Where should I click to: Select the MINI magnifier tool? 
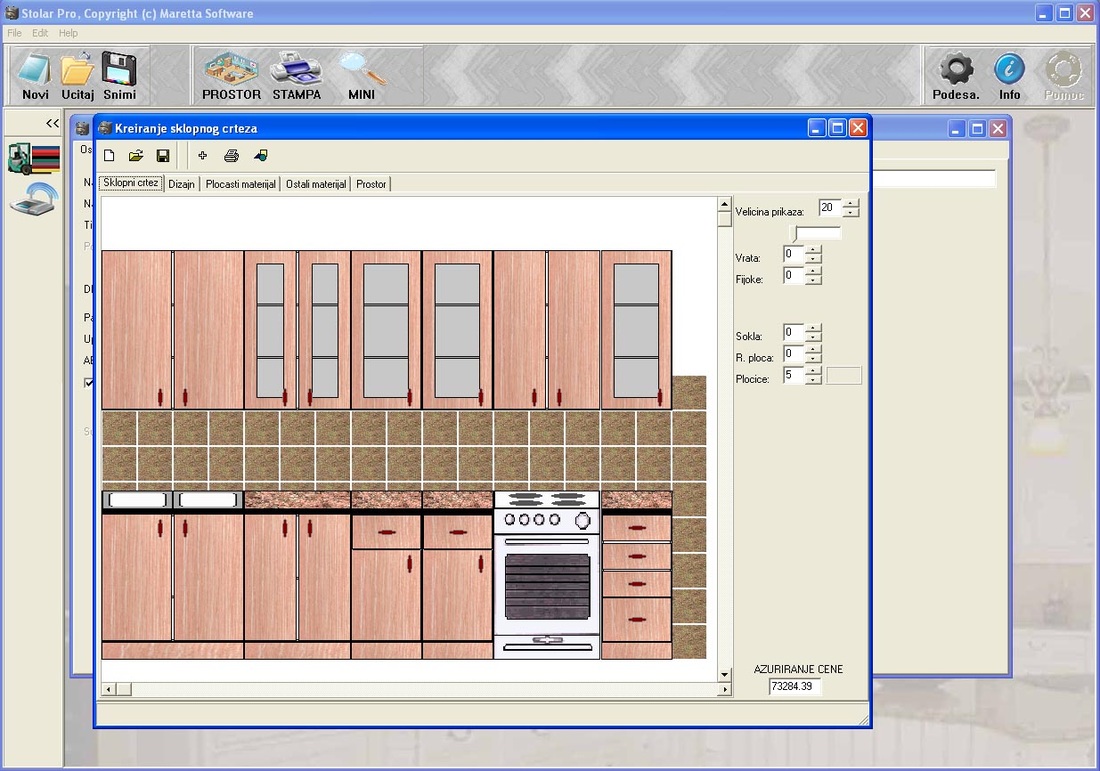[361, 75]
